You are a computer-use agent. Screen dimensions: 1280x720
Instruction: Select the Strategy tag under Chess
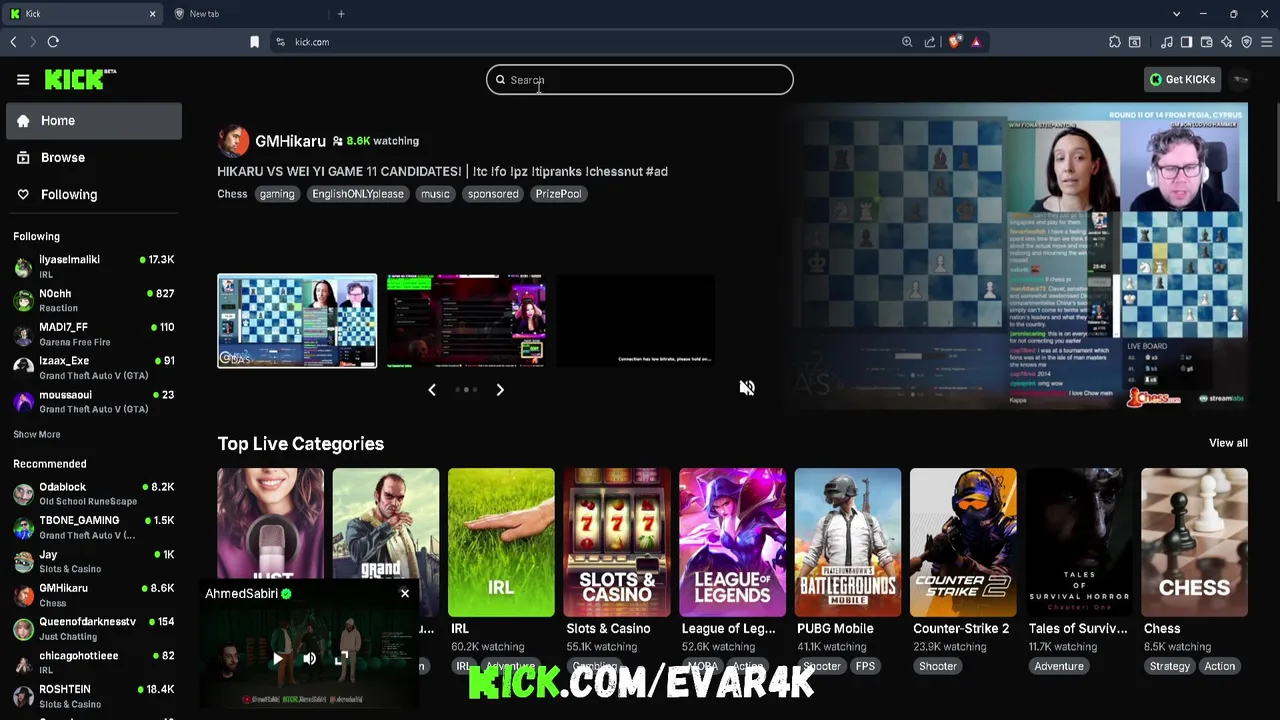(x=1170, y=666)
